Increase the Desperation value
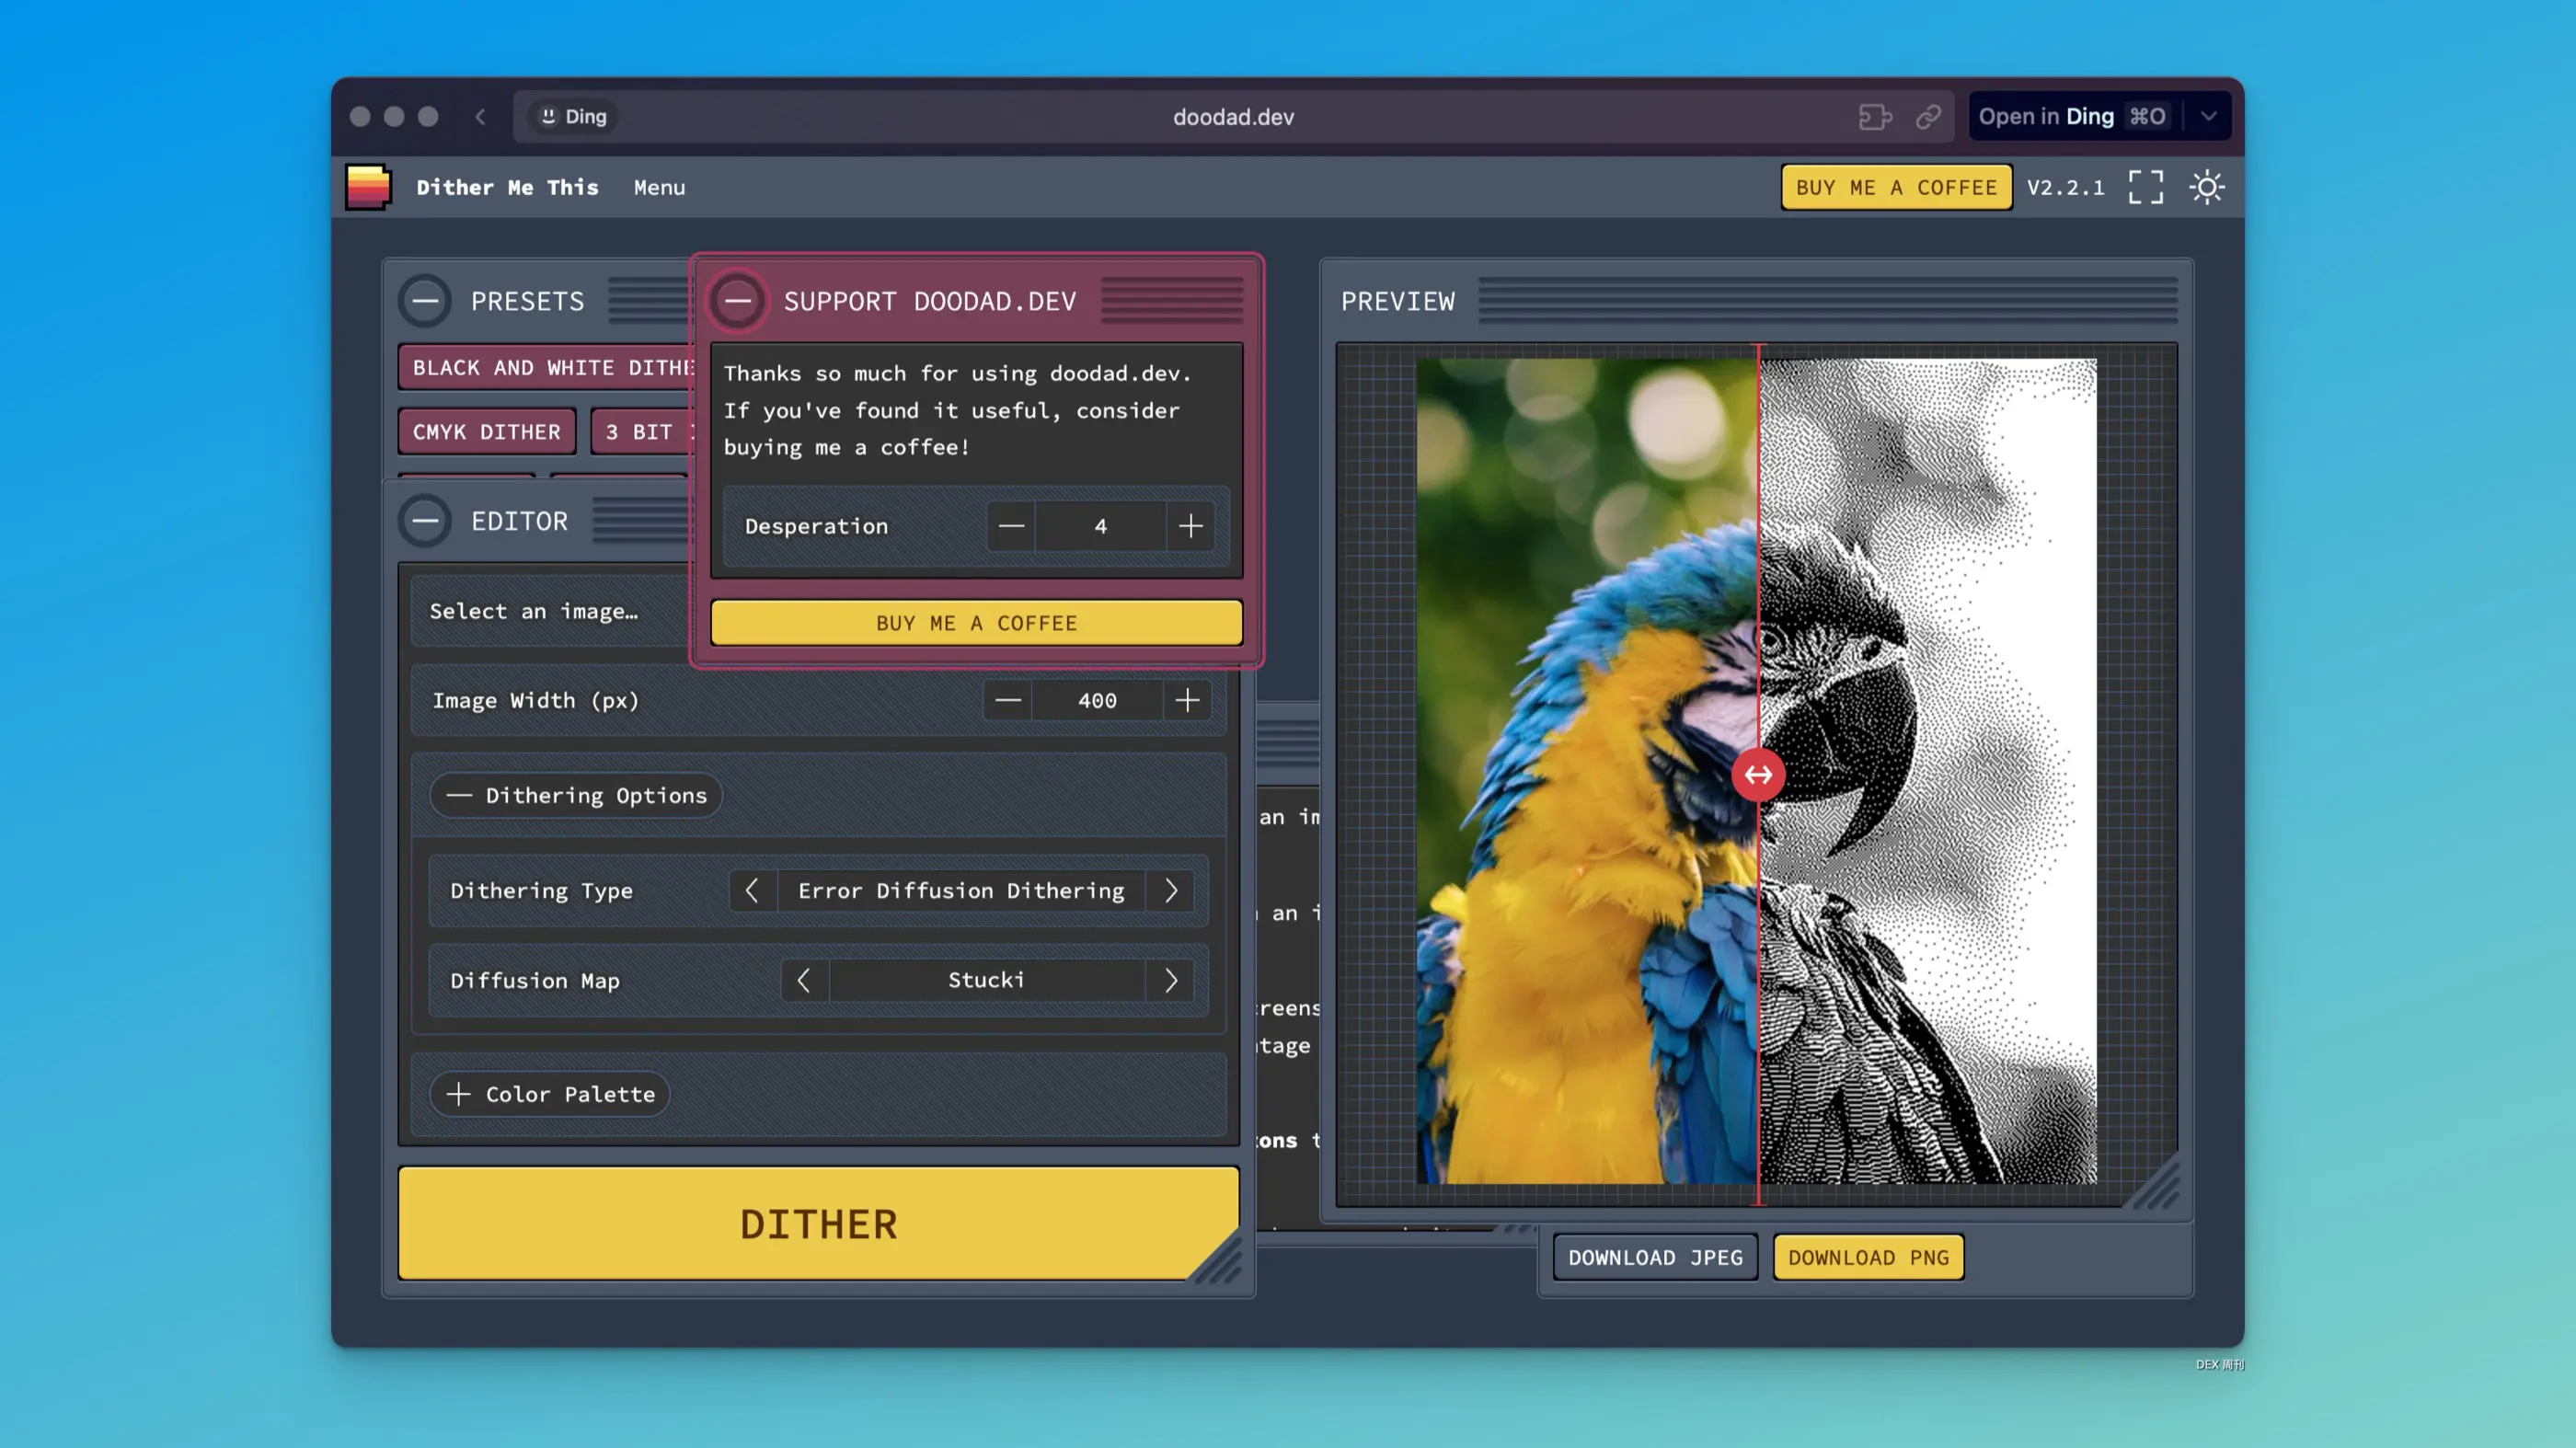The height and width of the screenshot is (1448, 2576). [x=1190, y=526]
